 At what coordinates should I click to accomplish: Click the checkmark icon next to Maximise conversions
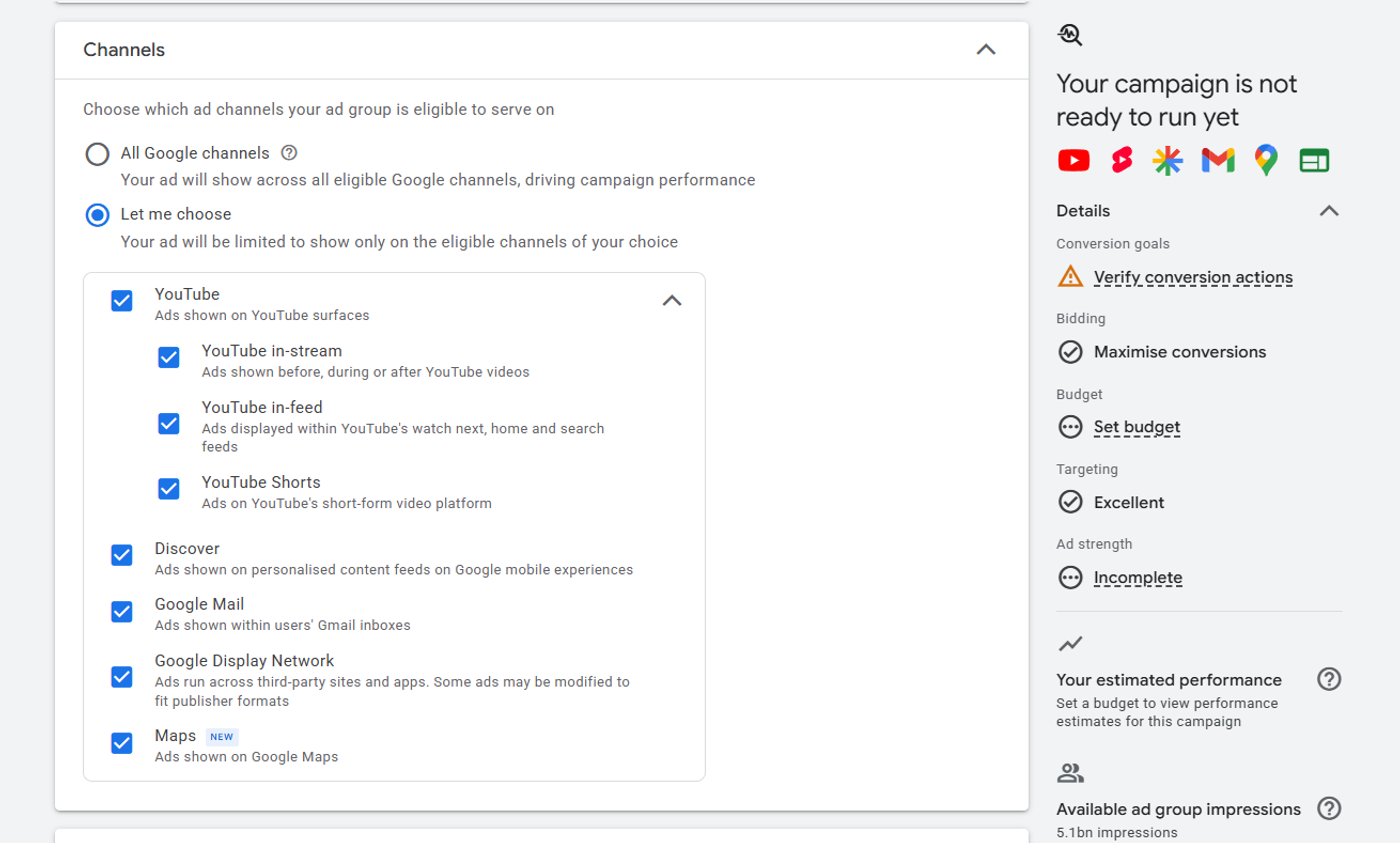pyautogui.click(x=1070, y=352)
